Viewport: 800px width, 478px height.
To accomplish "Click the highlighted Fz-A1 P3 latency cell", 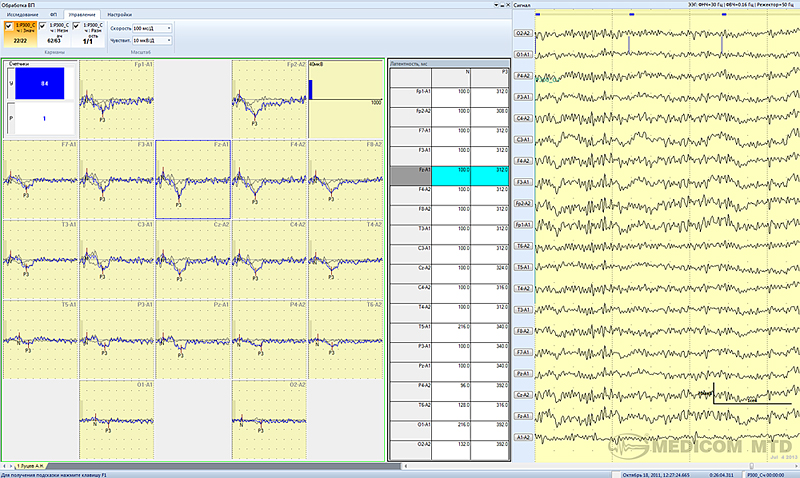I will [490, 176].
